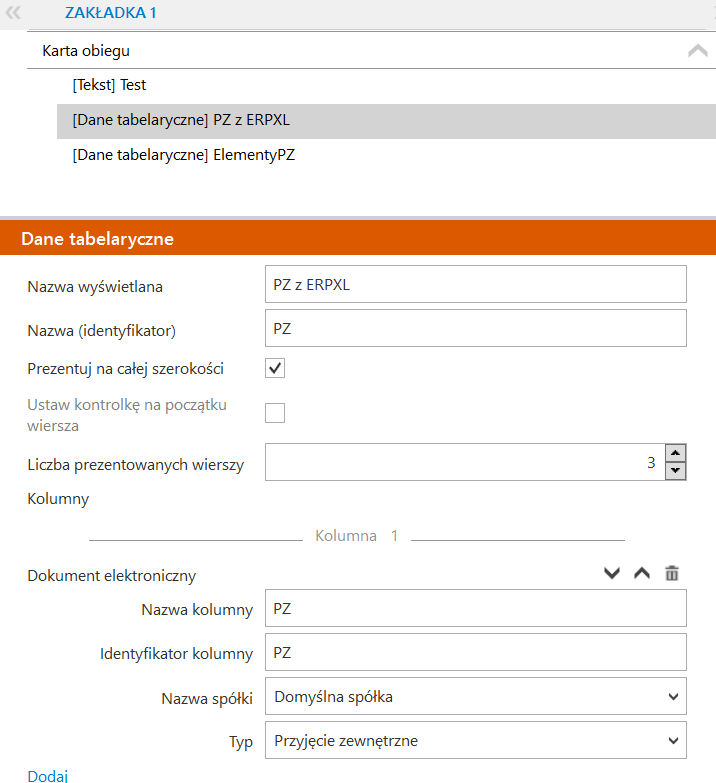The image size is (716, 783).
Task: Open the Nazwa spółki dropdown
Action: 476,696
